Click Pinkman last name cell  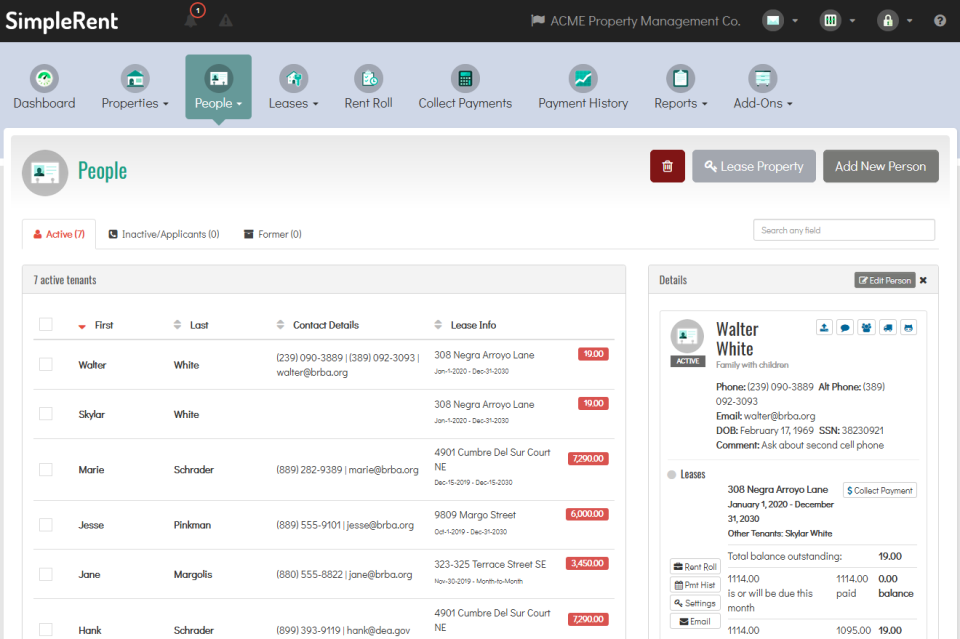(192, 525)
